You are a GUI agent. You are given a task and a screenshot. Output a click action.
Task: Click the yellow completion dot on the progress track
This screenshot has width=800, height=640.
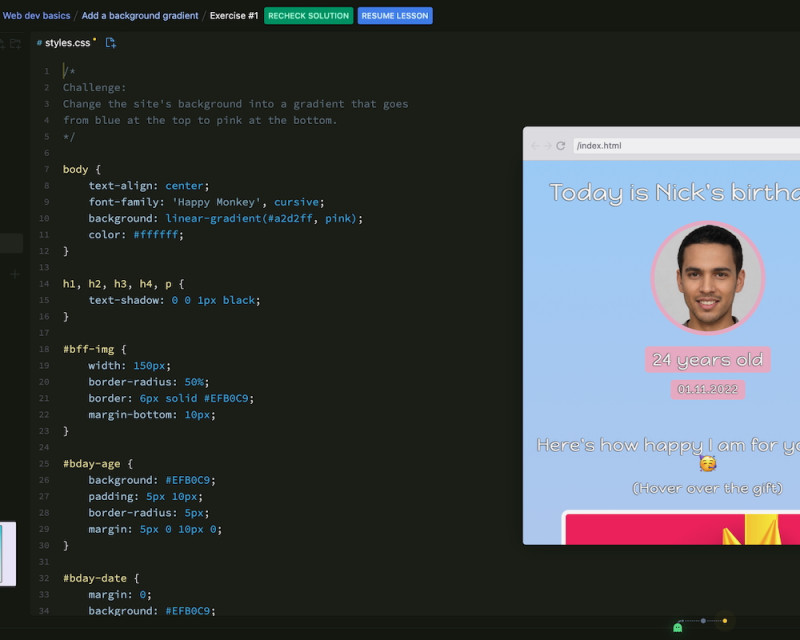(725, 621)
